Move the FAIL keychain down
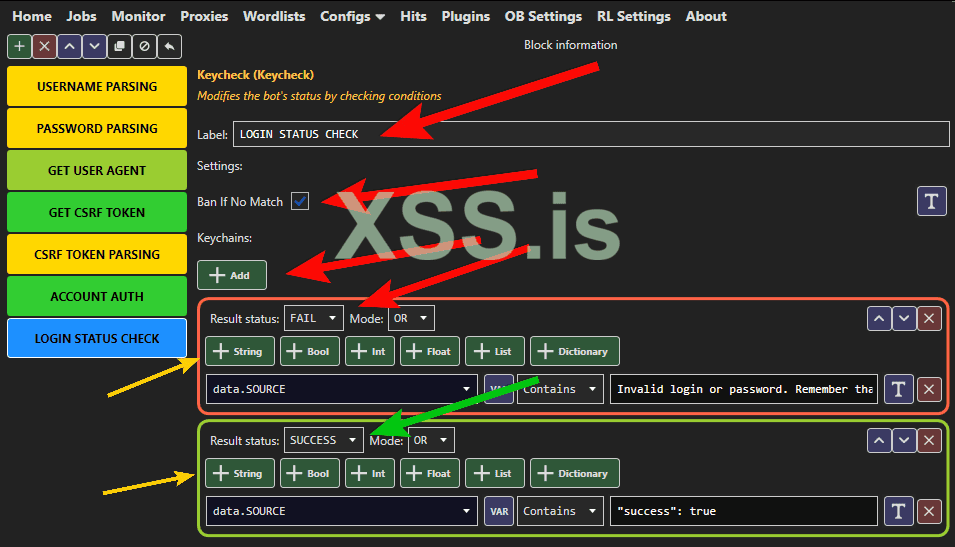 904,318
